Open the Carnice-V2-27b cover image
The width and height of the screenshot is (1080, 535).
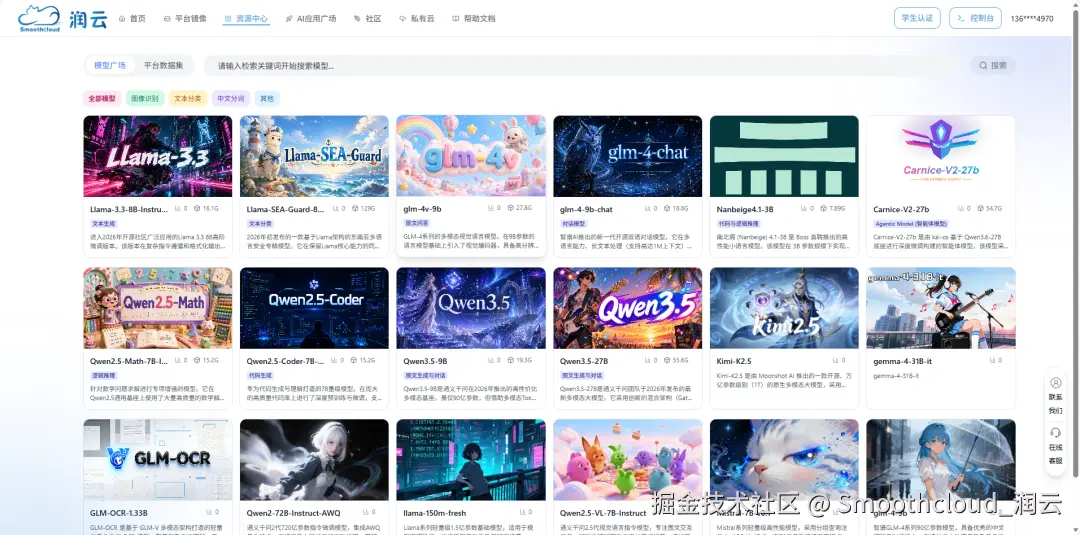941,156
